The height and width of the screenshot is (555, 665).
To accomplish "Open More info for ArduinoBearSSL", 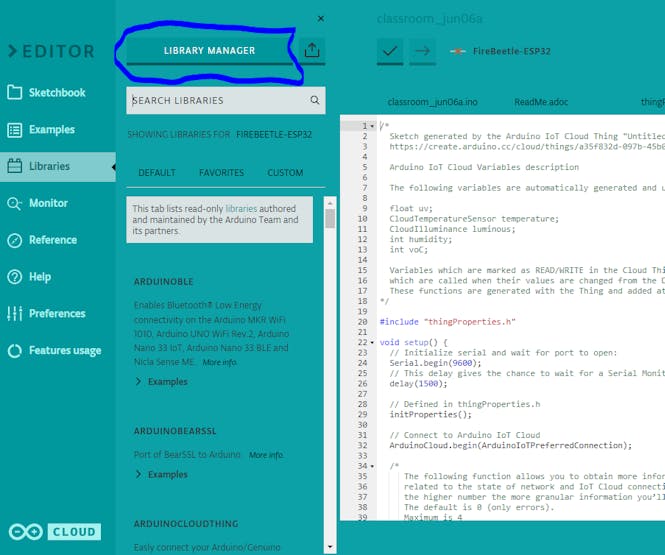I will tap(266, 455).
